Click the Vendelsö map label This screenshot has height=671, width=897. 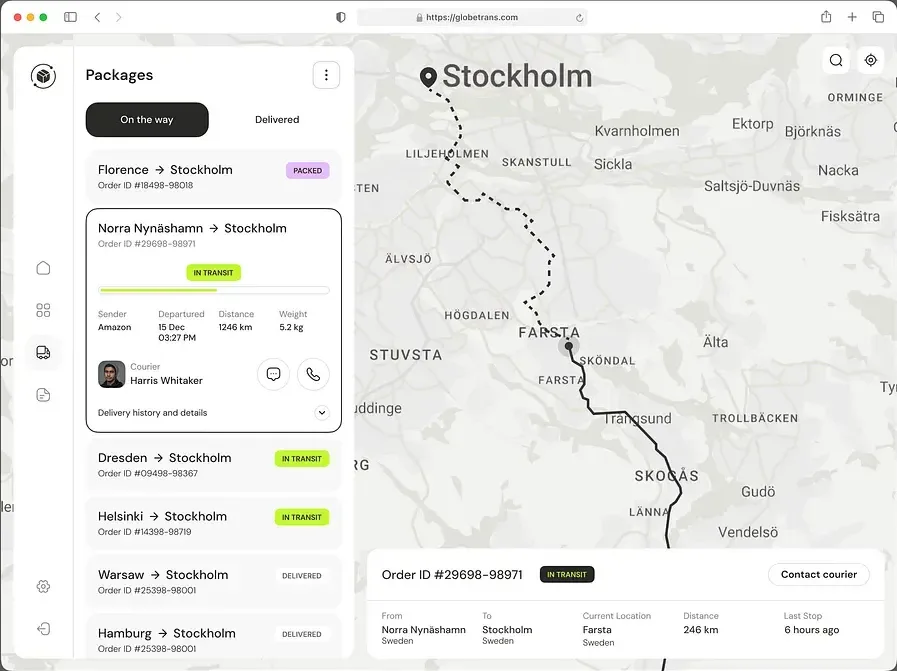748,533
